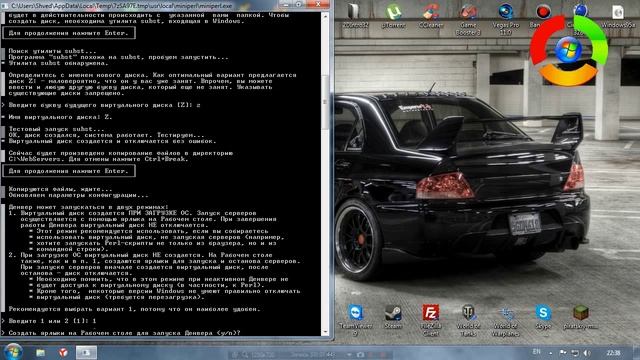
Task: Switch to the console taskbar button
Action: (x=86, y=352)
